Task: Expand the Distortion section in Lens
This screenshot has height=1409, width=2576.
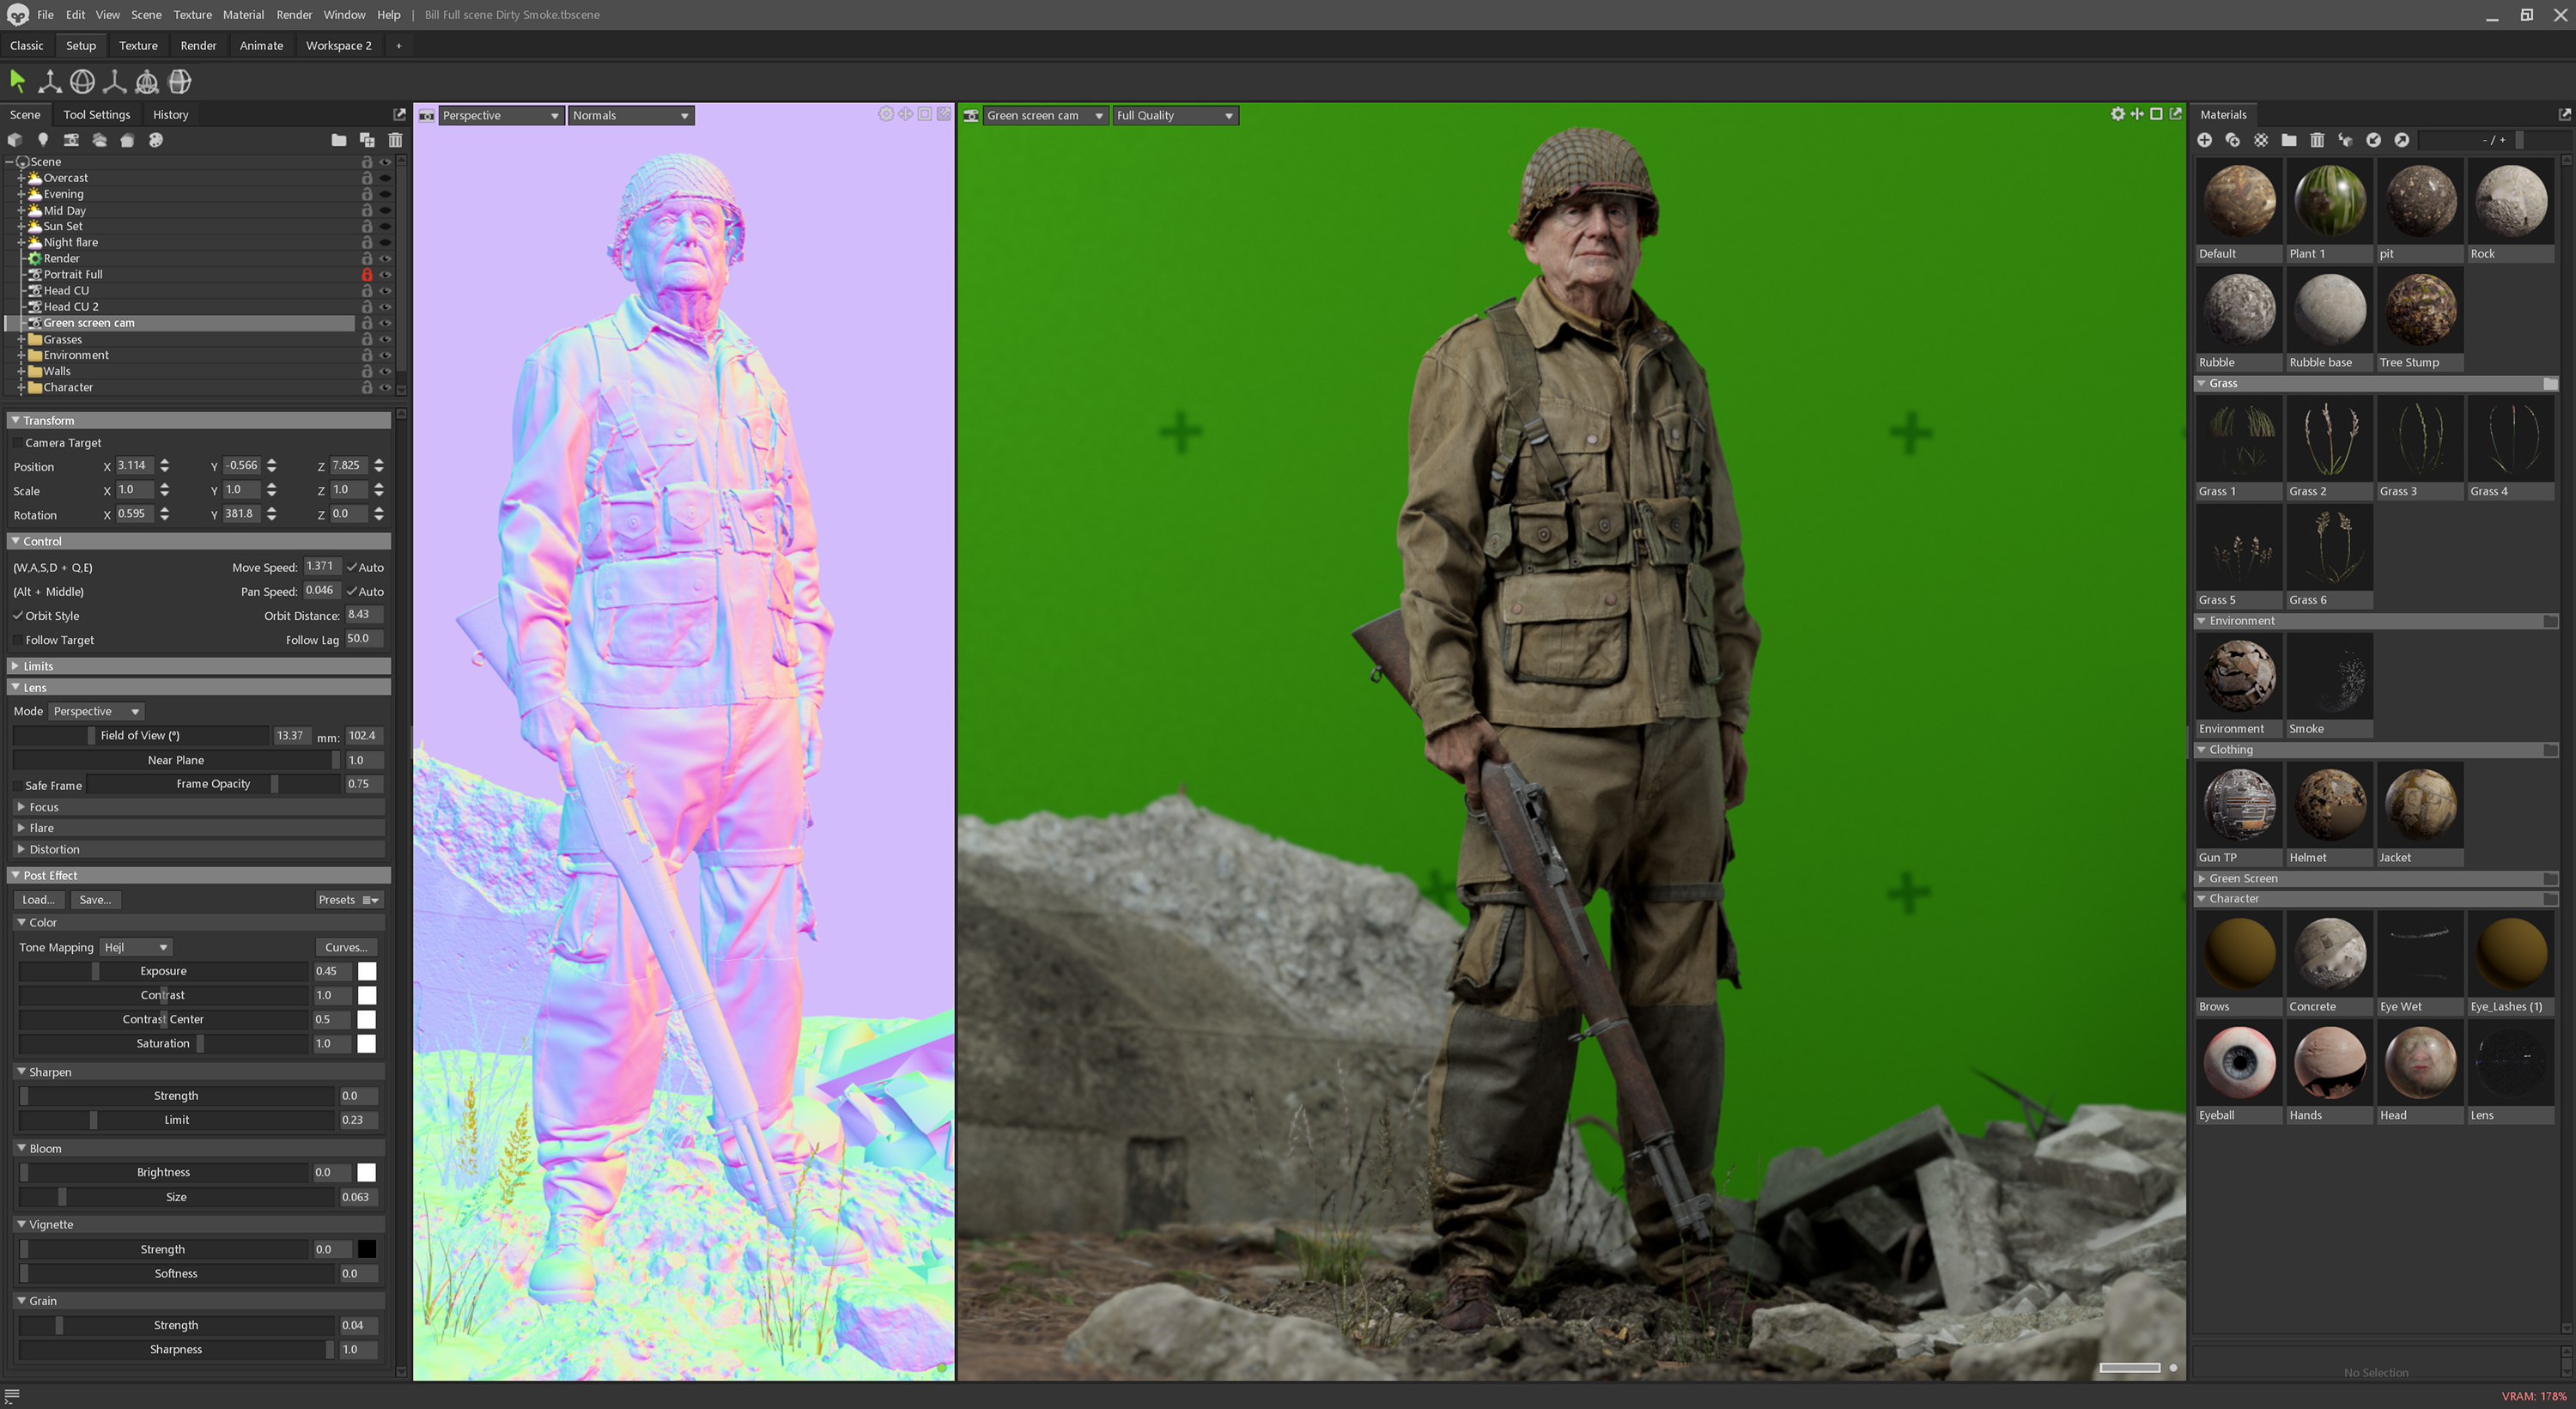Action: coord(53,849)
